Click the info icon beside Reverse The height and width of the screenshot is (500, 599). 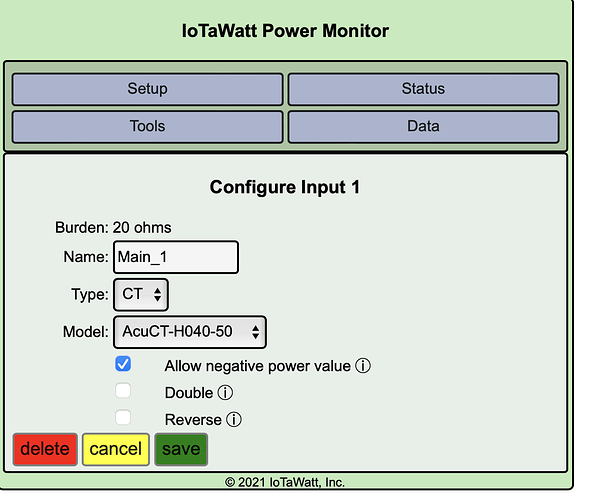[233, 419]
